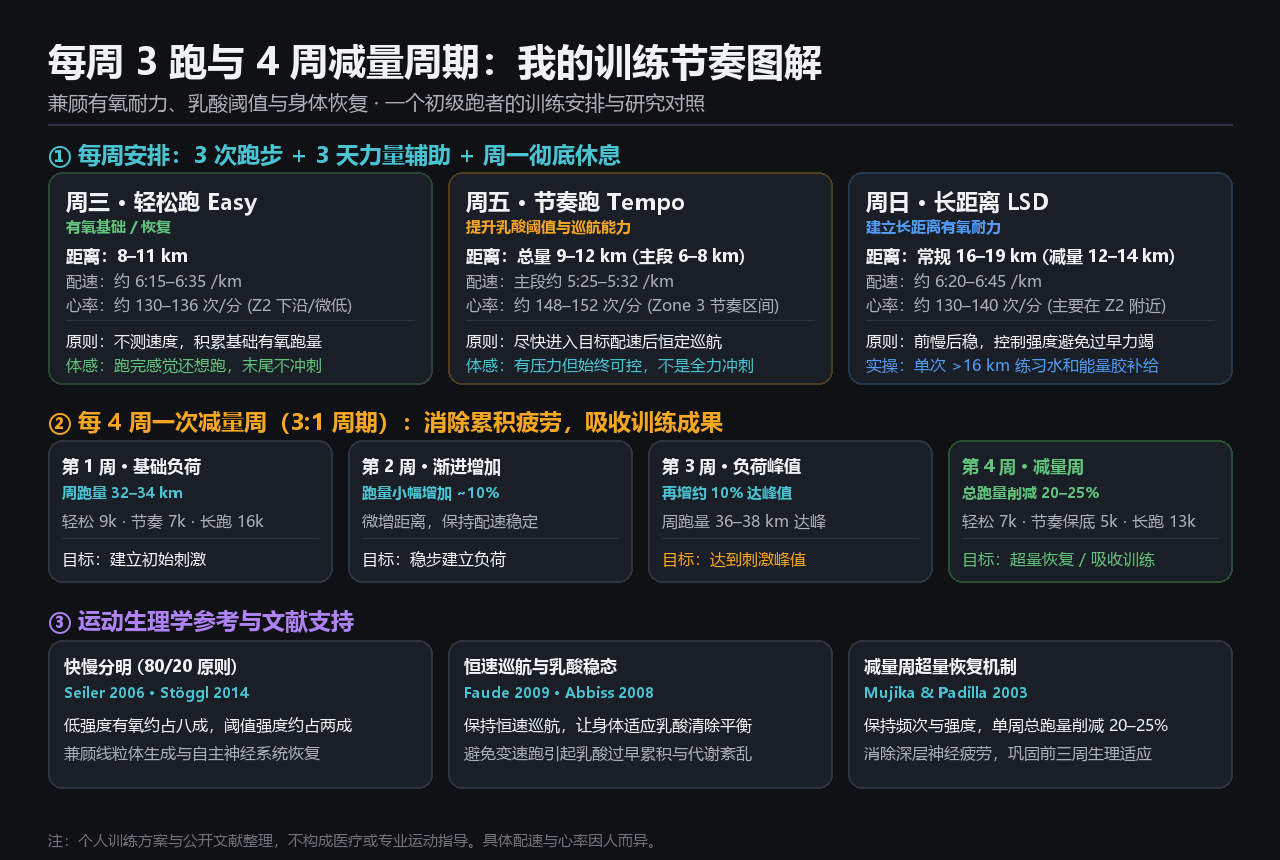Click "轻松 9k · 节奏 7k · 长跑 16k"
Screen dimensions: 1280x860
click(163, 521)
